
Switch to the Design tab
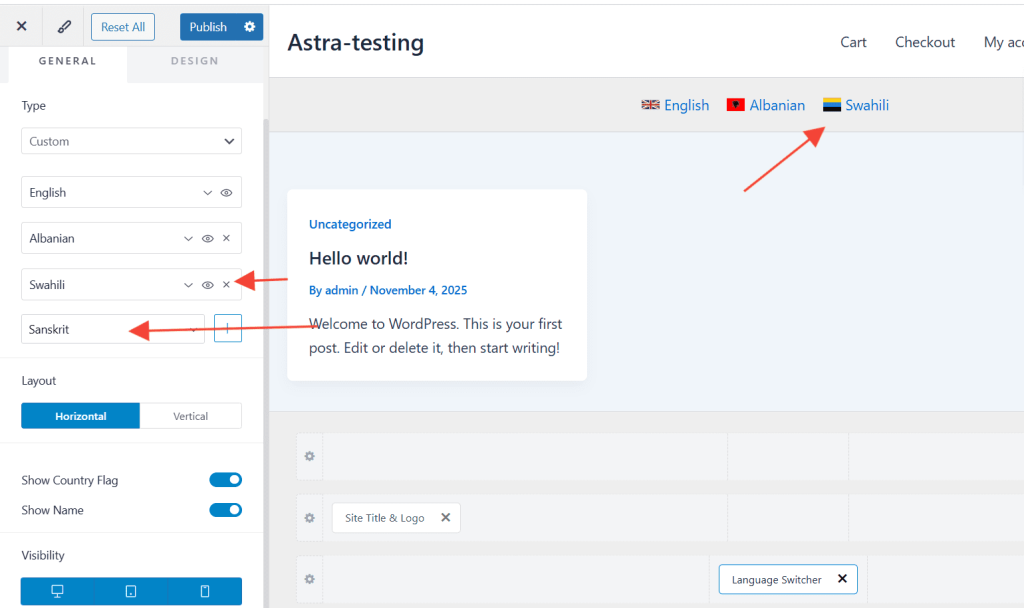click(x=194, y=61)
